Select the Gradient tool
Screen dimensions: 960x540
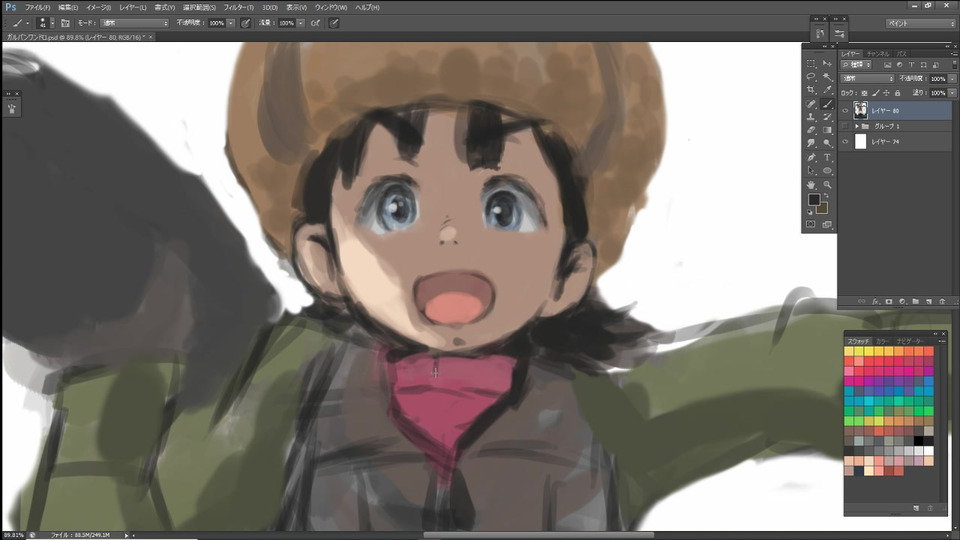click(827, 130)
